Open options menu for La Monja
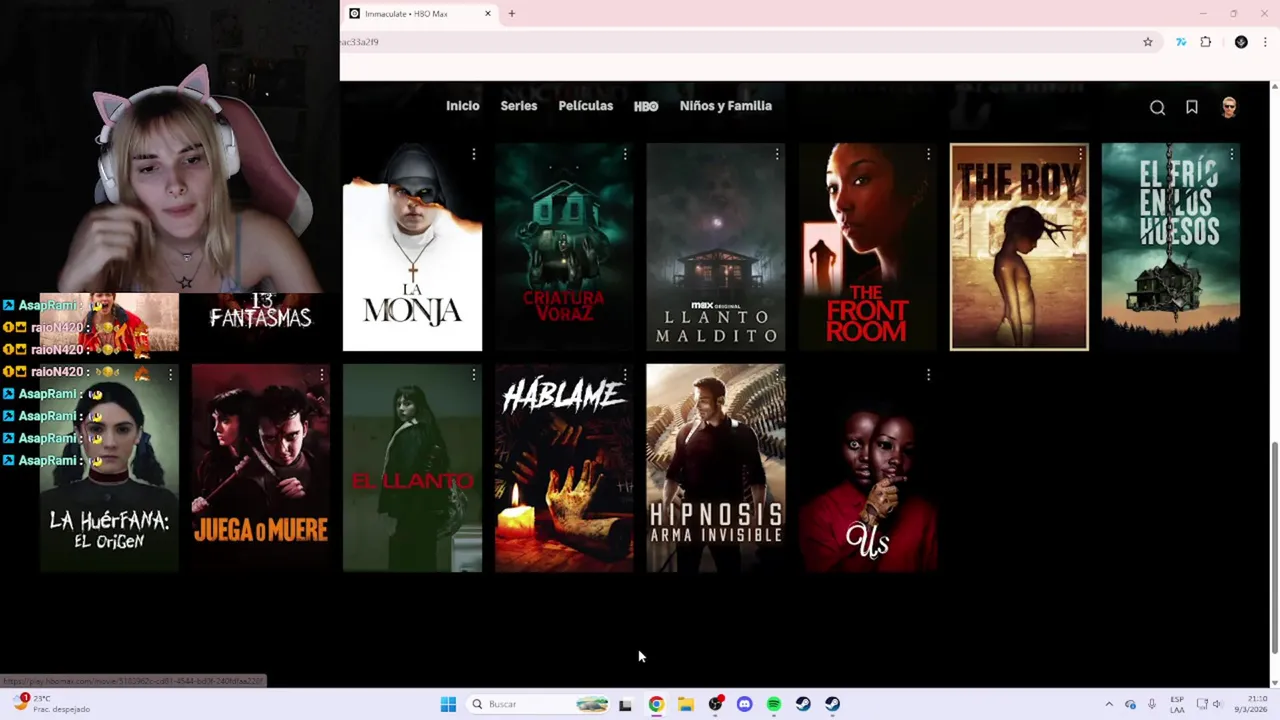This screenshot has height=720, width=1280. click(473, 154)
